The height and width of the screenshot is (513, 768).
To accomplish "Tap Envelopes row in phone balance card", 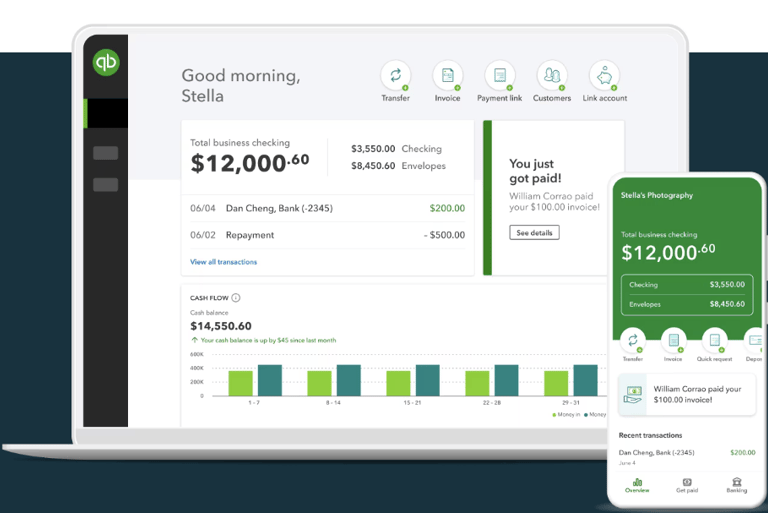I will (687, 304).
